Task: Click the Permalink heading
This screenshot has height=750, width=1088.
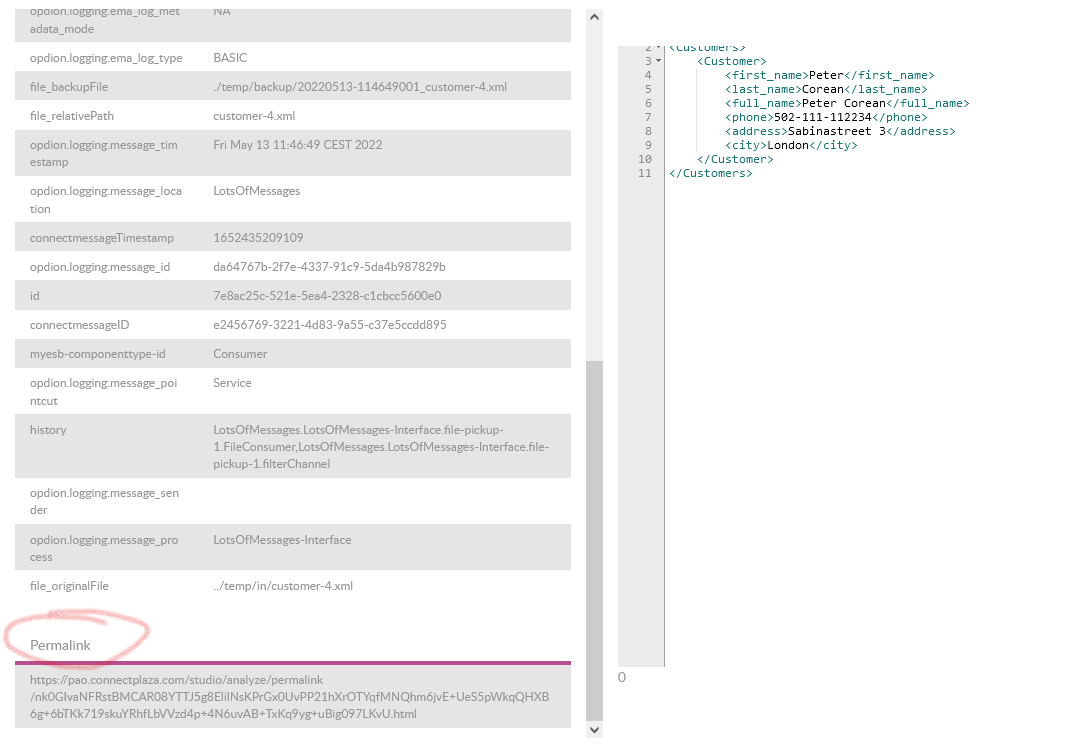Action: 60,645
